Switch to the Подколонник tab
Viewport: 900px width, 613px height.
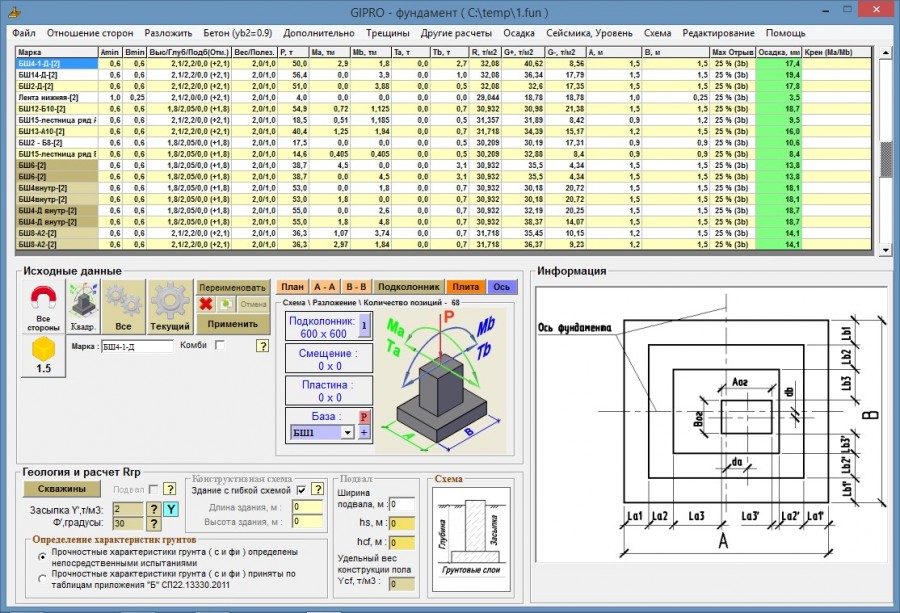408,286
